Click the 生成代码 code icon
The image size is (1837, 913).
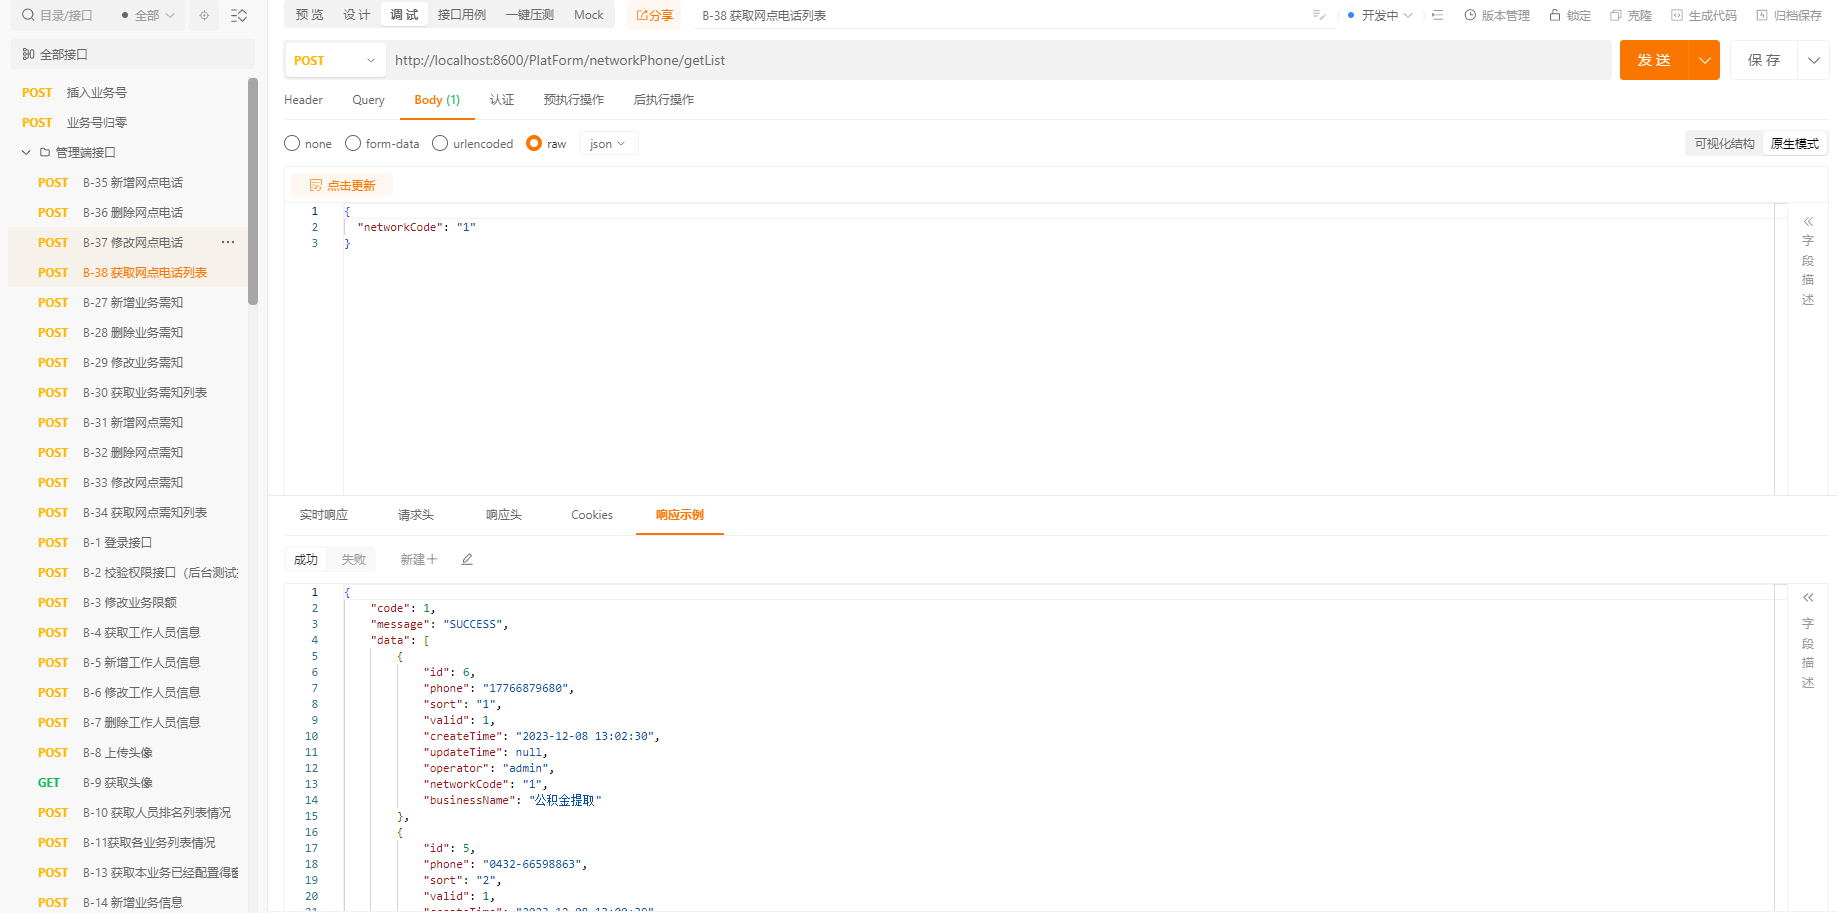[1677, 15]
